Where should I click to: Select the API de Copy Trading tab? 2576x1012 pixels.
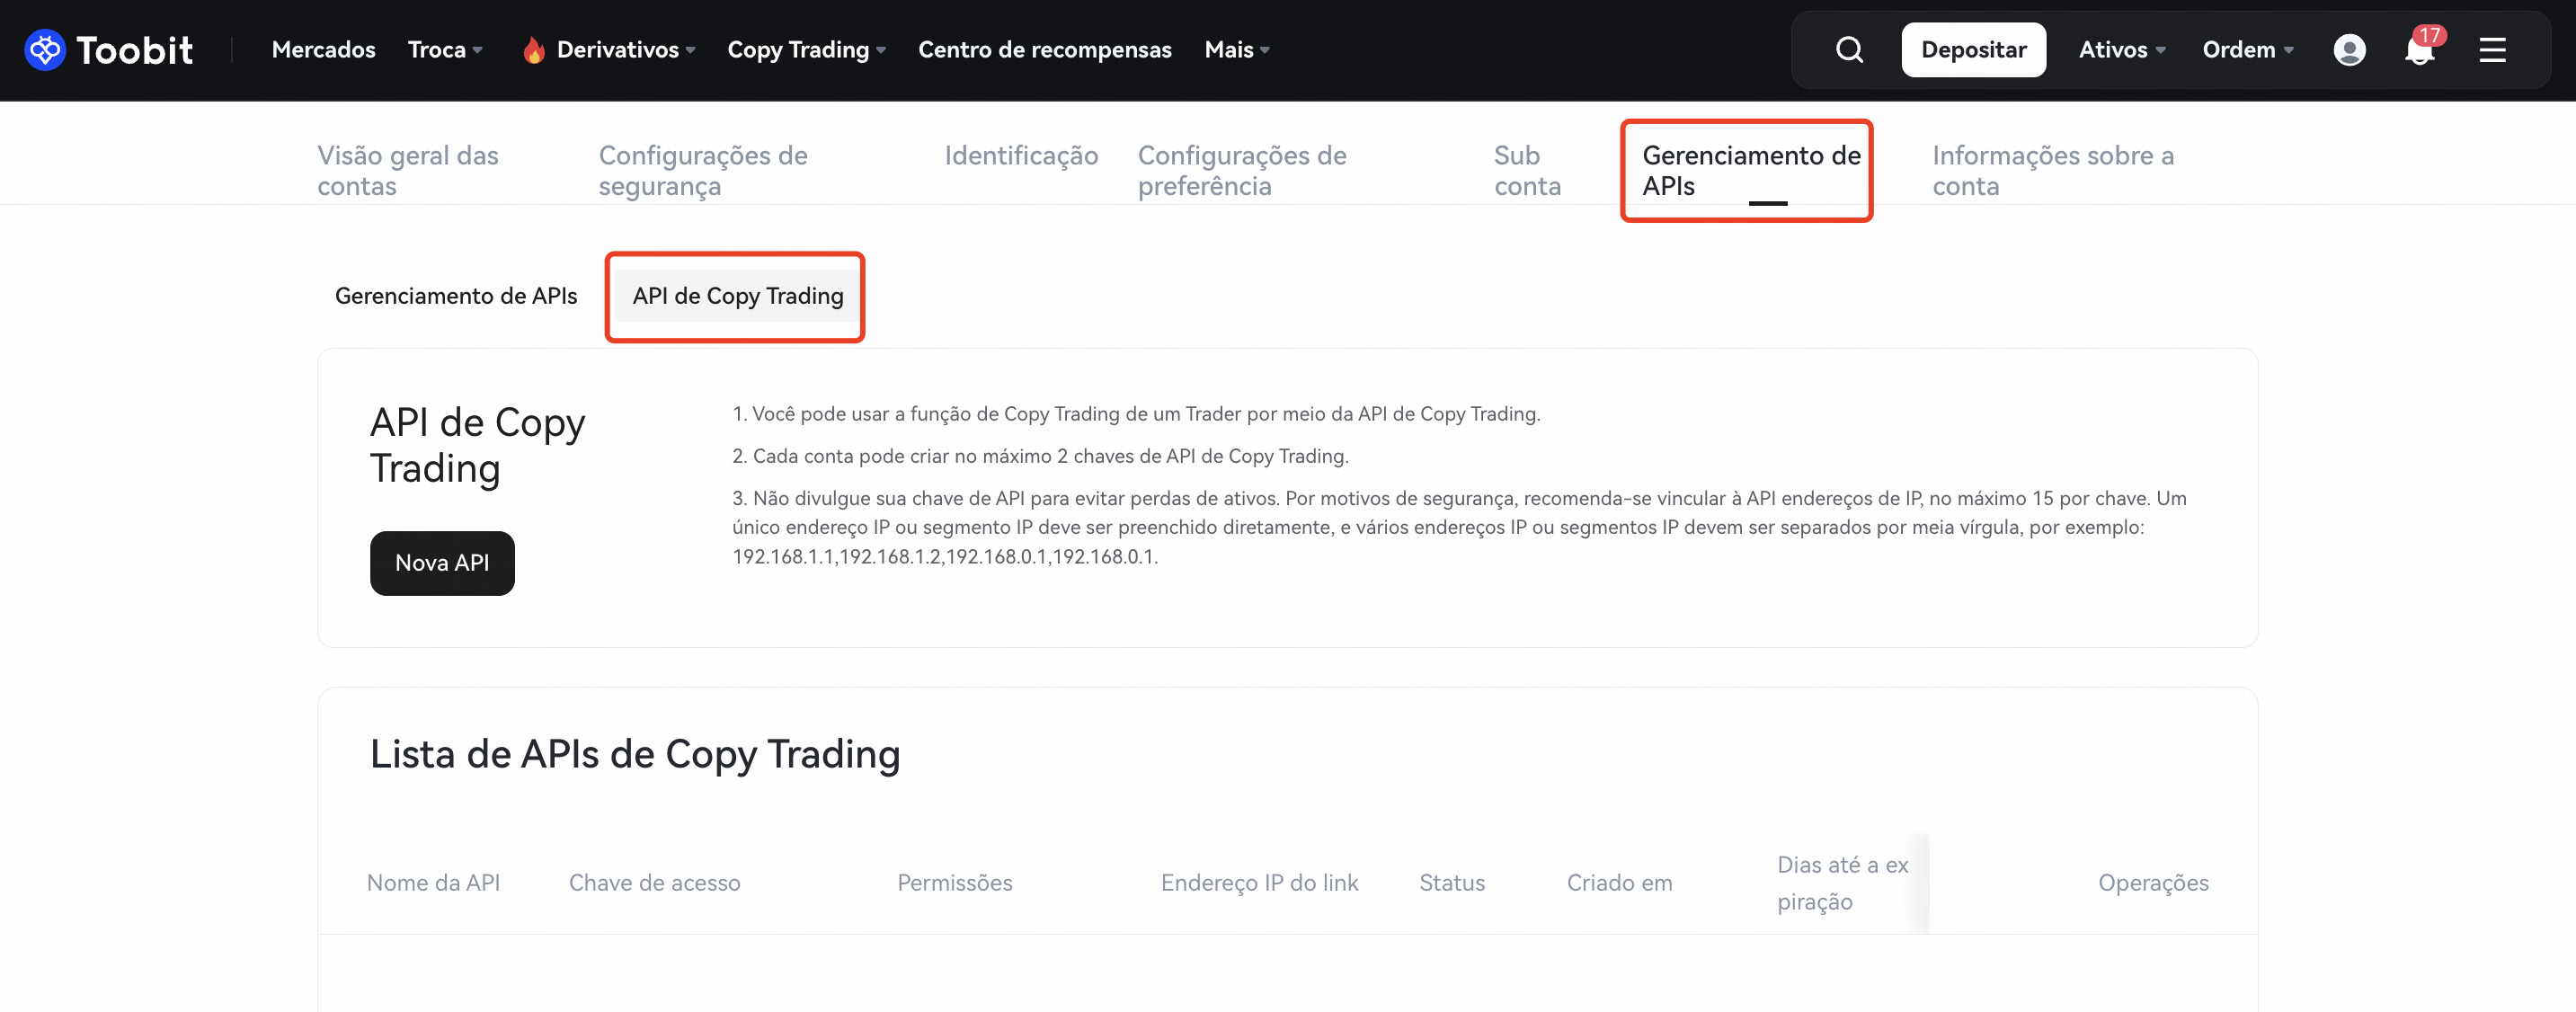737,296
